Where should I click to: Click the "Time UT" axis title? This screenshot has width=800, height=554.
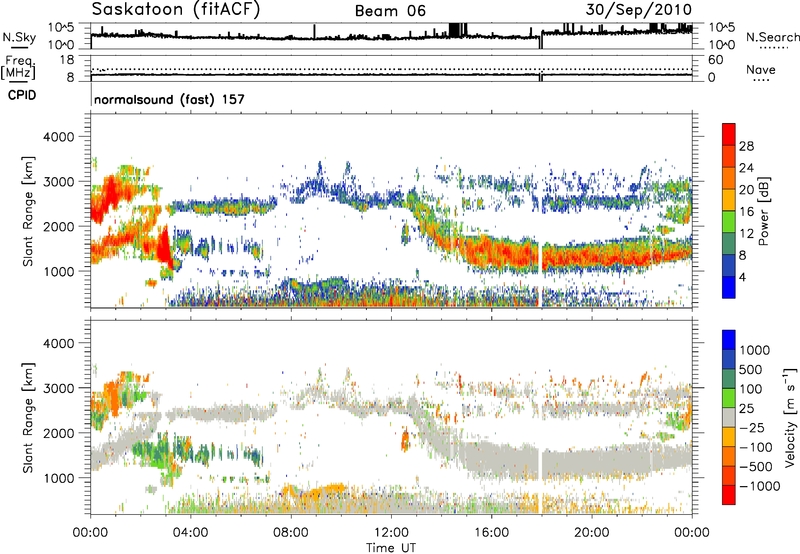391,548
